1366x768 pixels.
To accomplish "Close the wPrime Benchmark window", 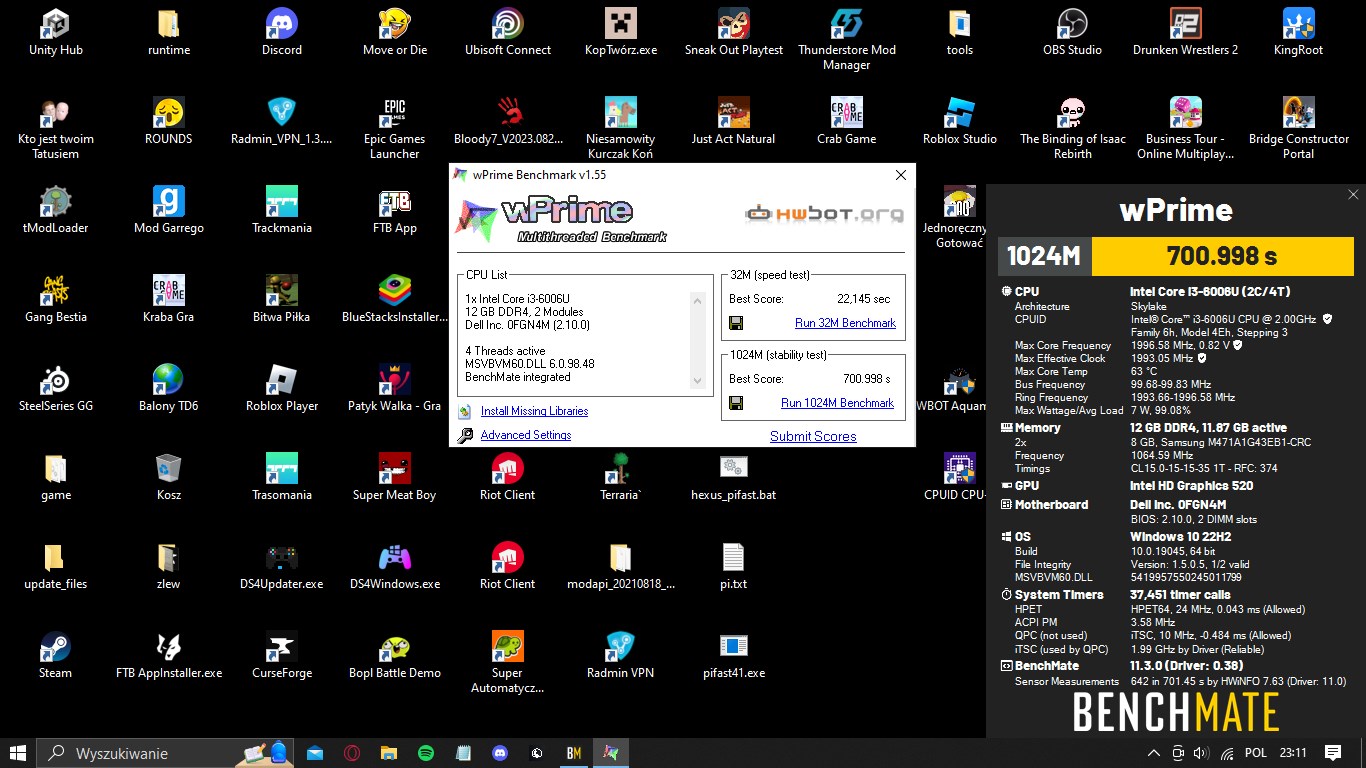I will pyautogui.click(x=901, y=175).
